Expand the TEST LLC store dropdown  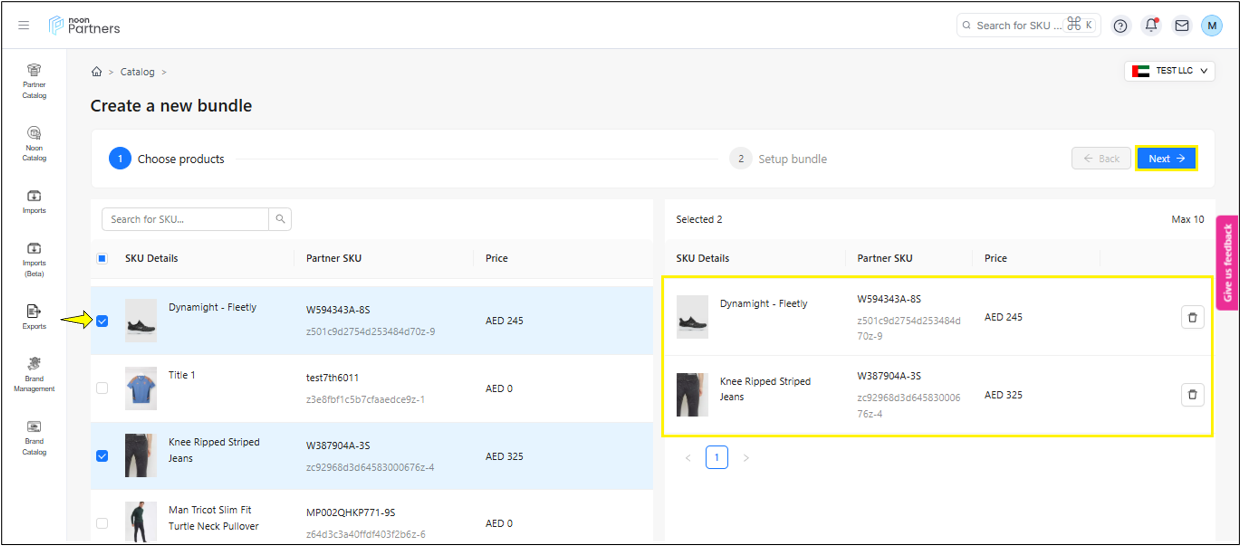(x=1169, y=71)
